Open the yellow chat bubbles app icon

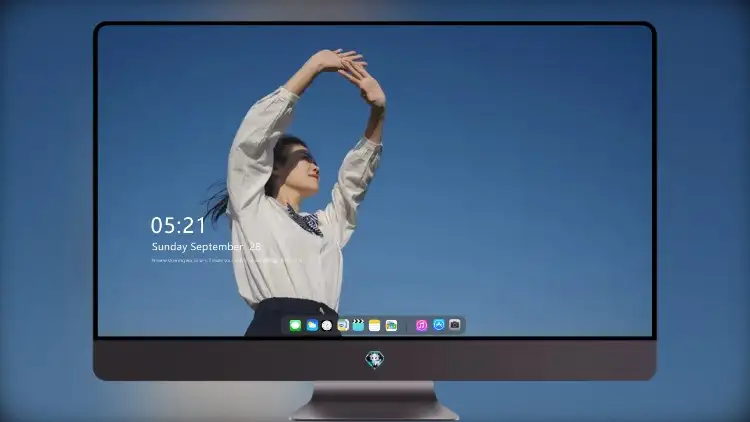(x=343, y=325)
